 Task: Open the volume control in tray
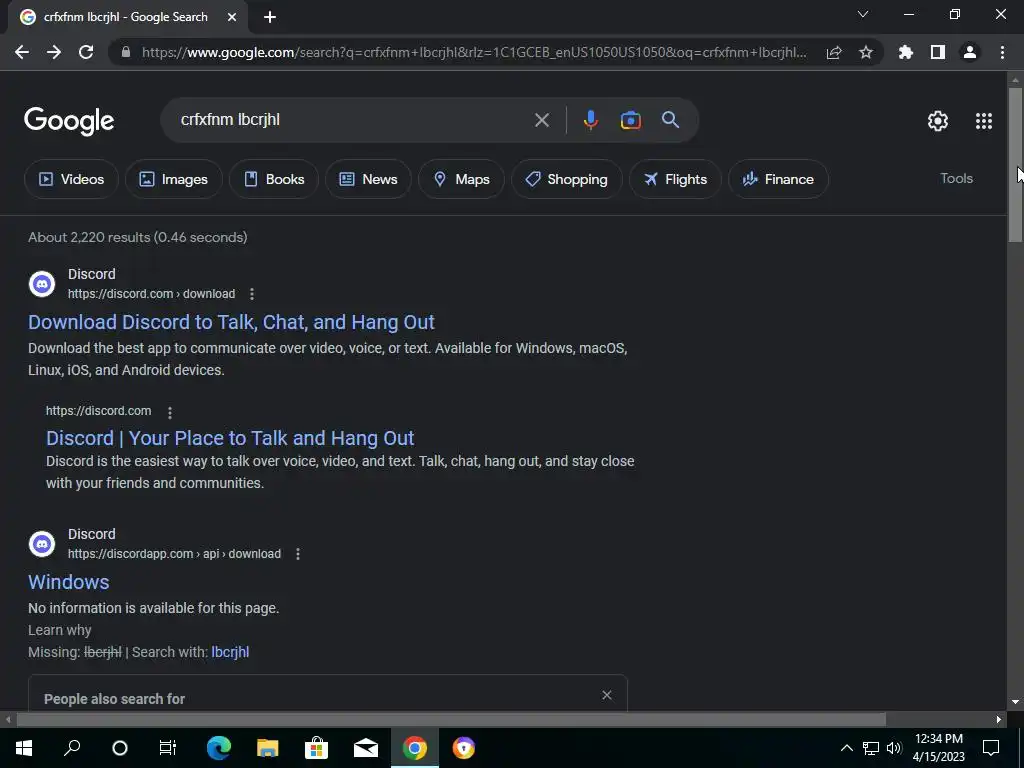pyautogui.click(x=895, y=748)
